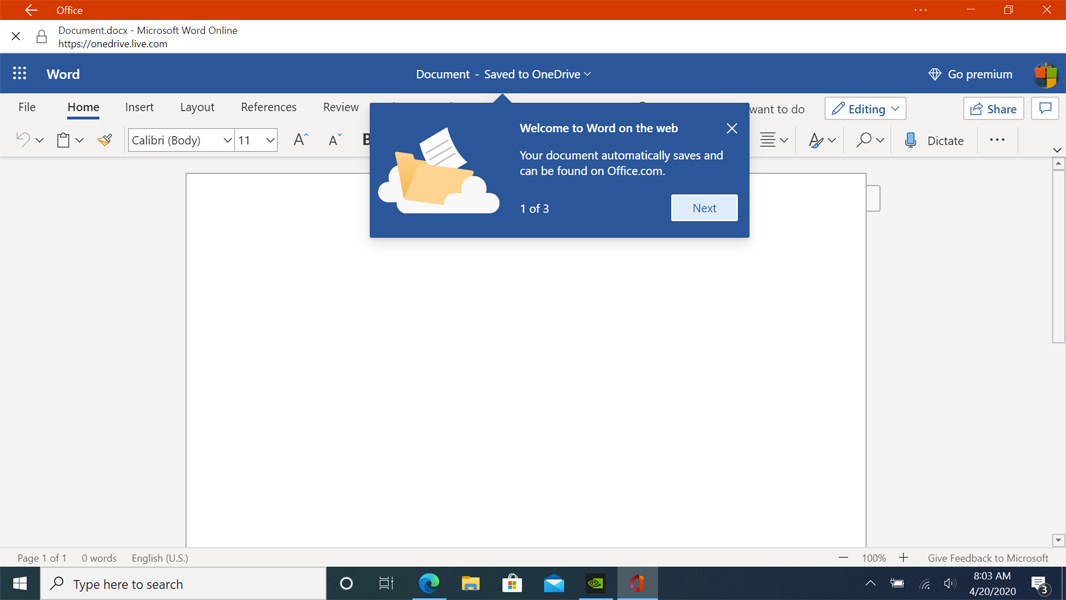Screen dimensions: 1066x600
Task: Click the Find magnifier icon in ribbon
Action: (863, 141)
